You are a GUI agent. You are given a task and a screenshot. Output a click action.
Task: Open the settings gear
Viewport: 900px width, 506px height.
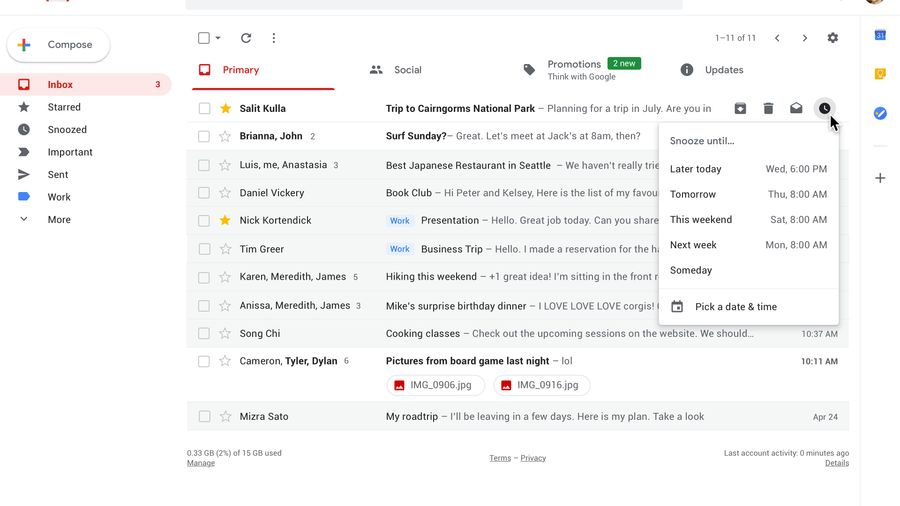click(833, 38)
